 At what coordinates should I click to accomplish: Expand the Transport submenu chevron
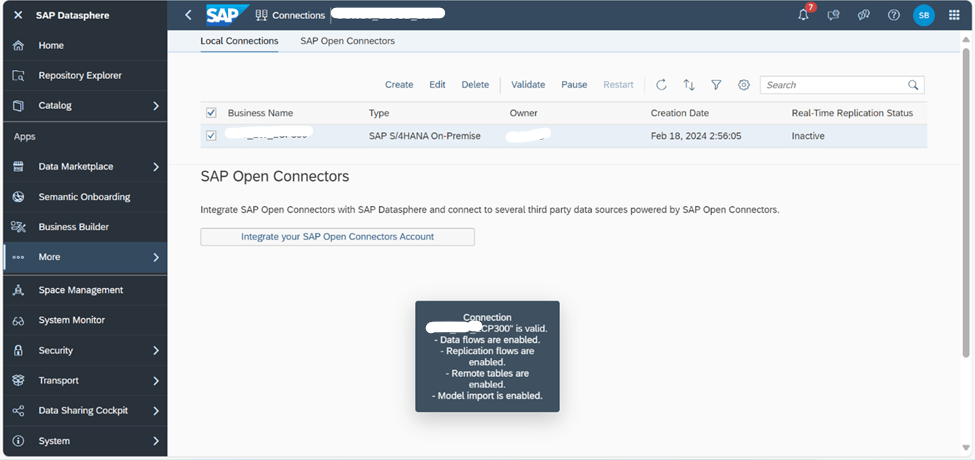click(x=156, y=380)
